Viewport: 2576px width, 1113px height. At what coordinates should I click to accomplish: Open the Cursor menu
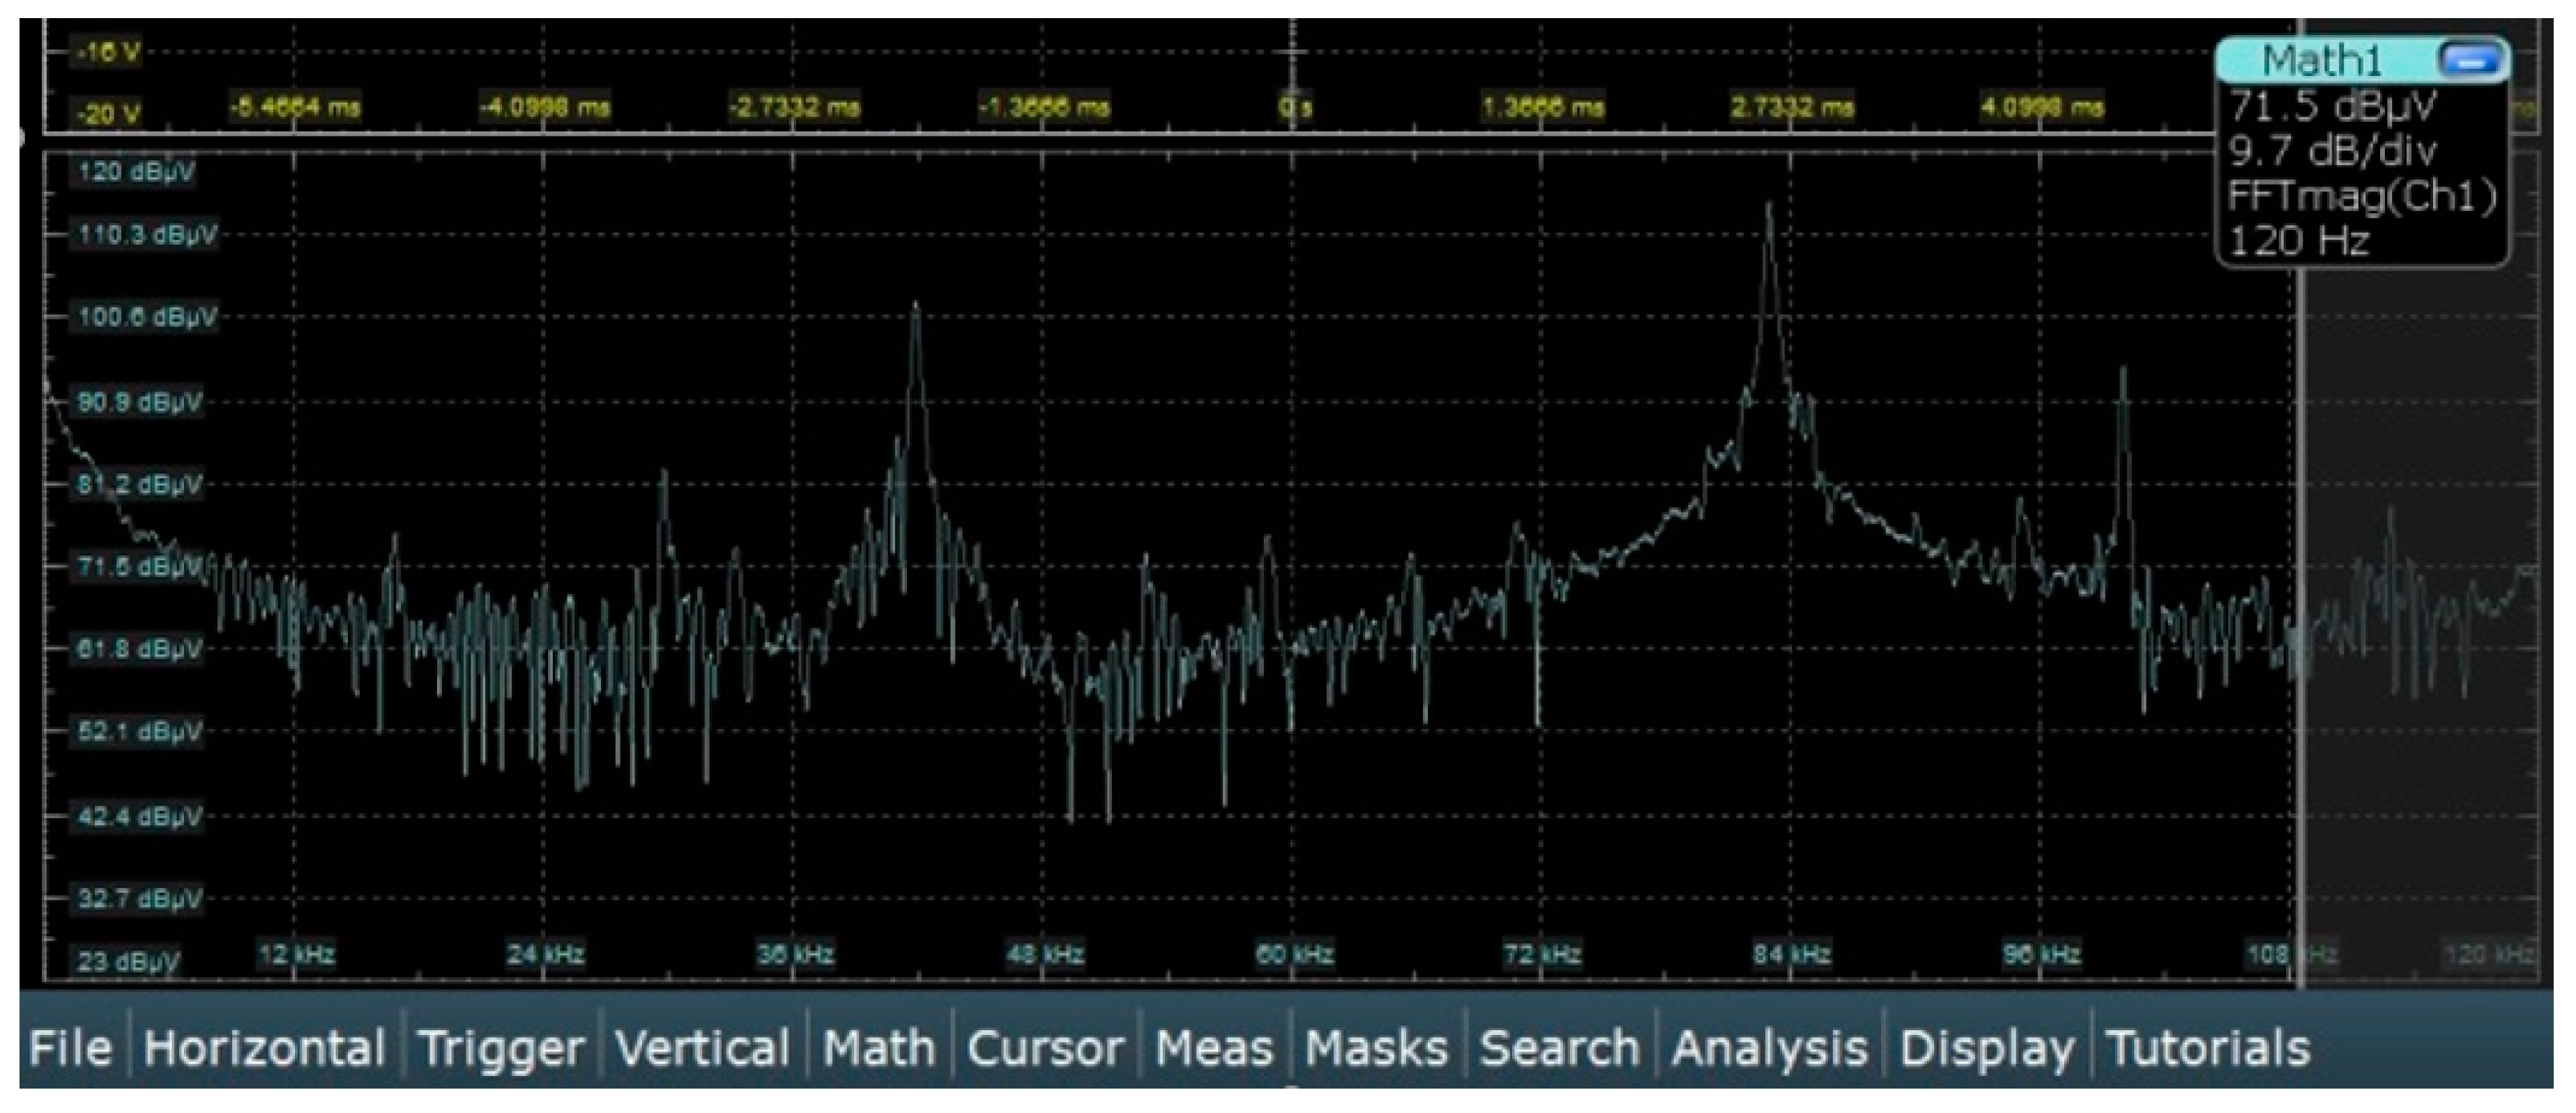coord(1045,1049)
